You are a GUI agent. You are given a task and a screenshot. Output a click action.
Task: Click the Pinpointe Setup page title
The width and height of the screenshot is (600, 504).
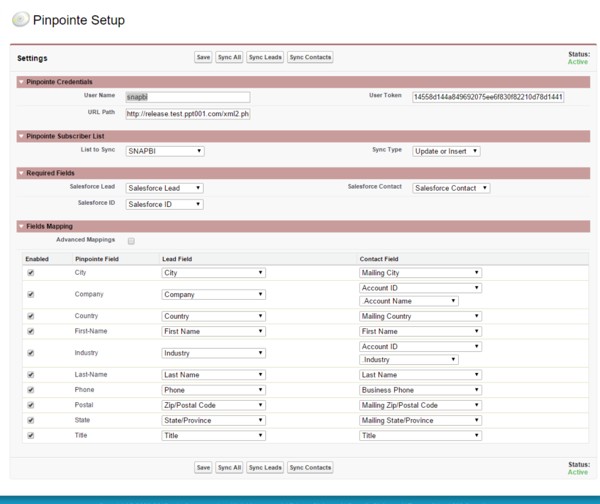(79, 20)
